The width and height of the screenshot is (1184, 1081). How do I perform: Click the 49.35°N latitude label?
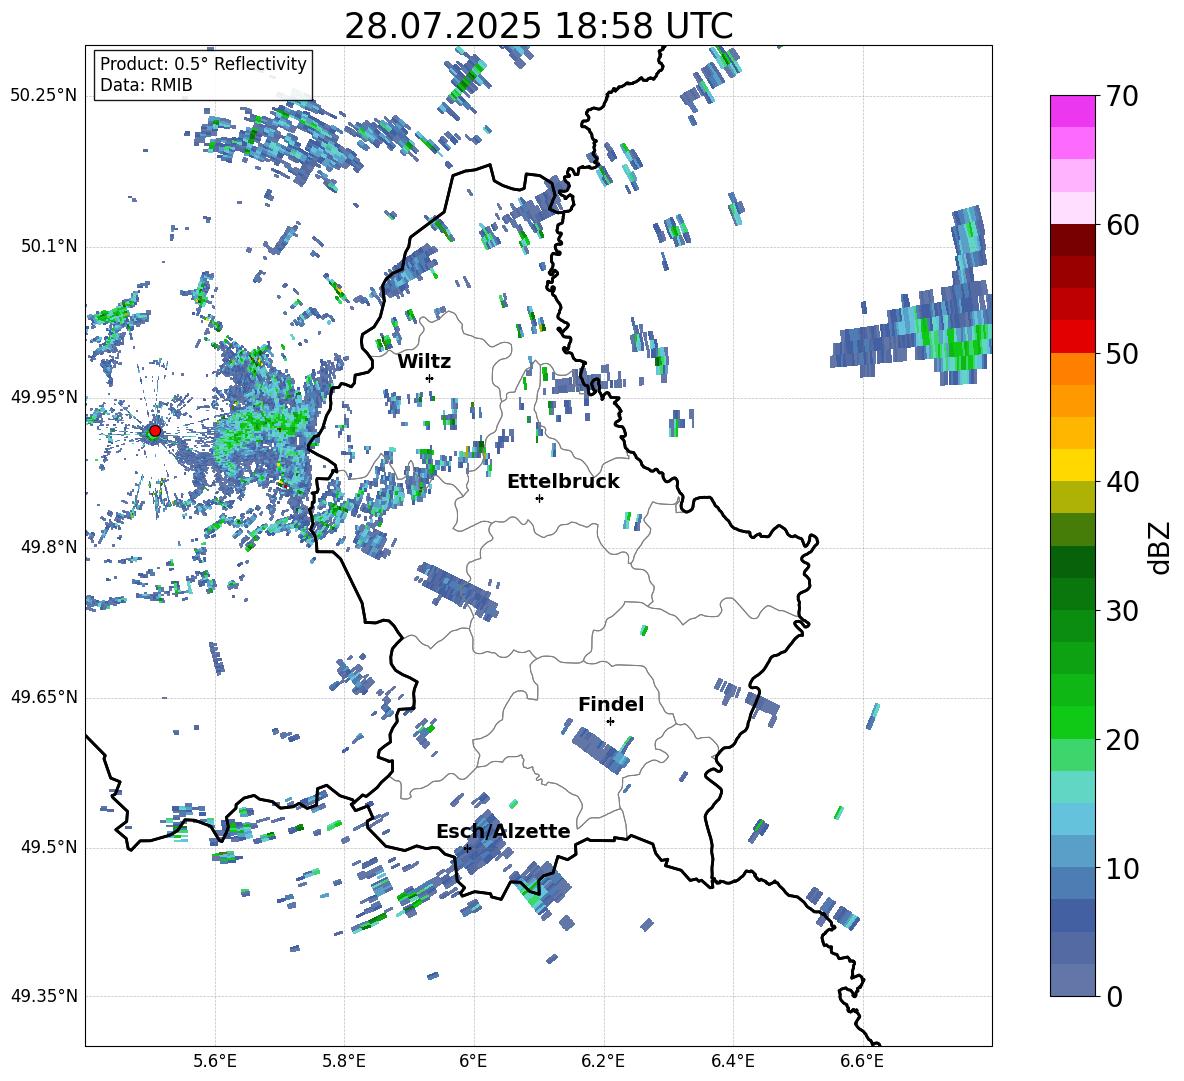coord(44,996)
